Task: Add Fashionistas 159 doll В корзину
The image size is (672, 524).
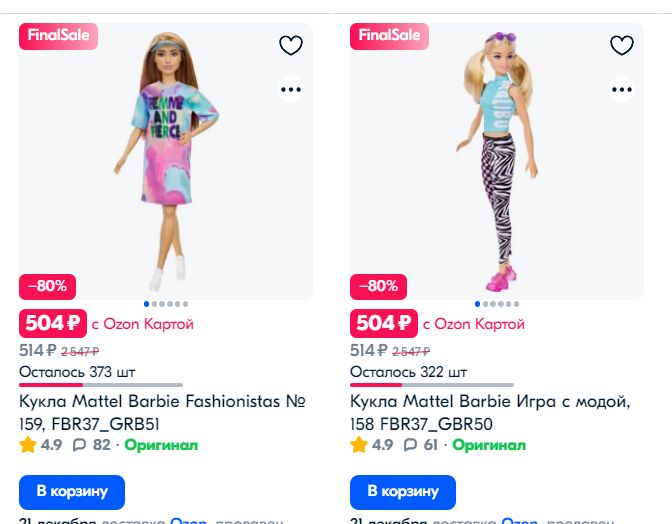Action: [72, 492]
